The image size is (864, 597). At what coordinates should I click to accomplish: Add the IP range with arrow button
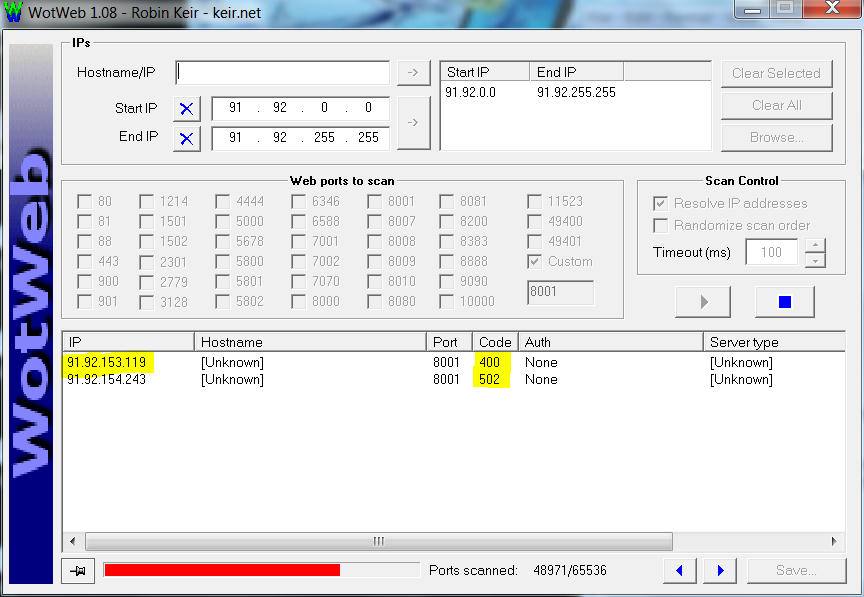tap(413, 122)
